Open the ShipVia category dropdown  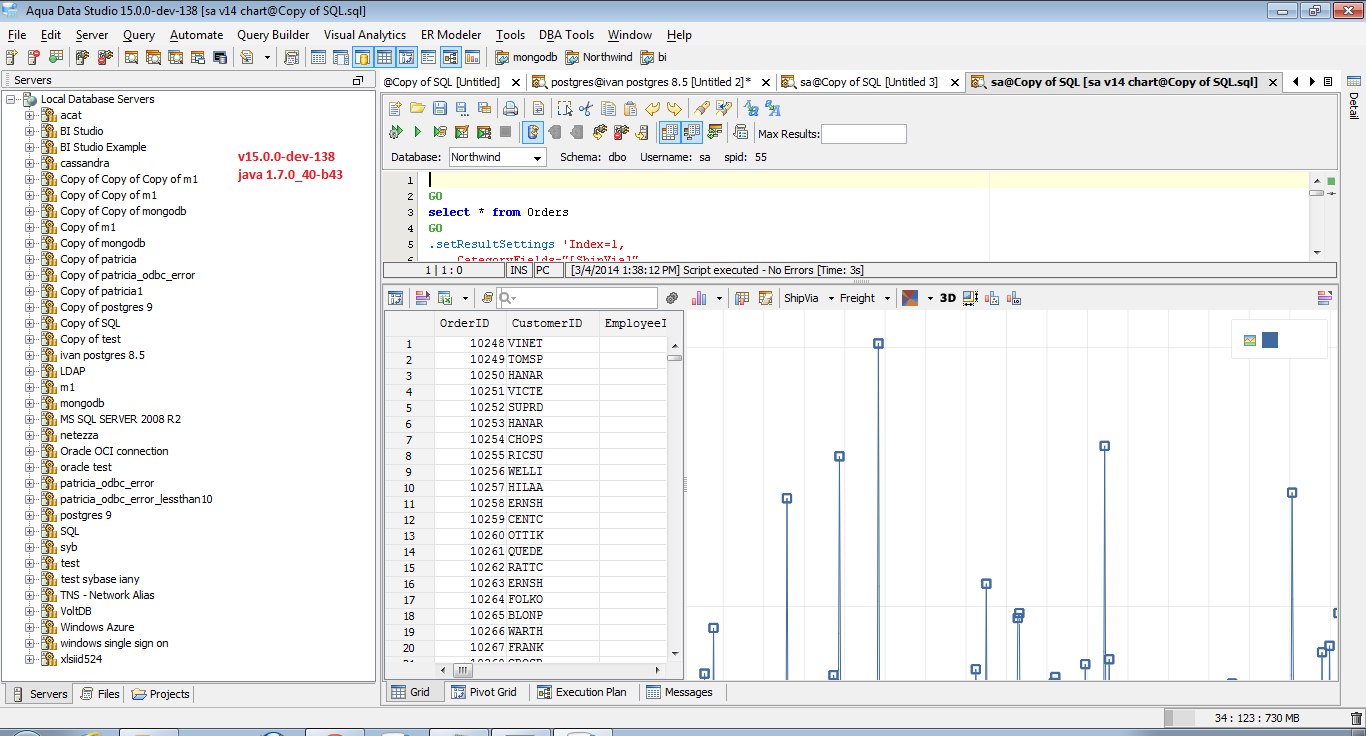(x=808, y=298)
